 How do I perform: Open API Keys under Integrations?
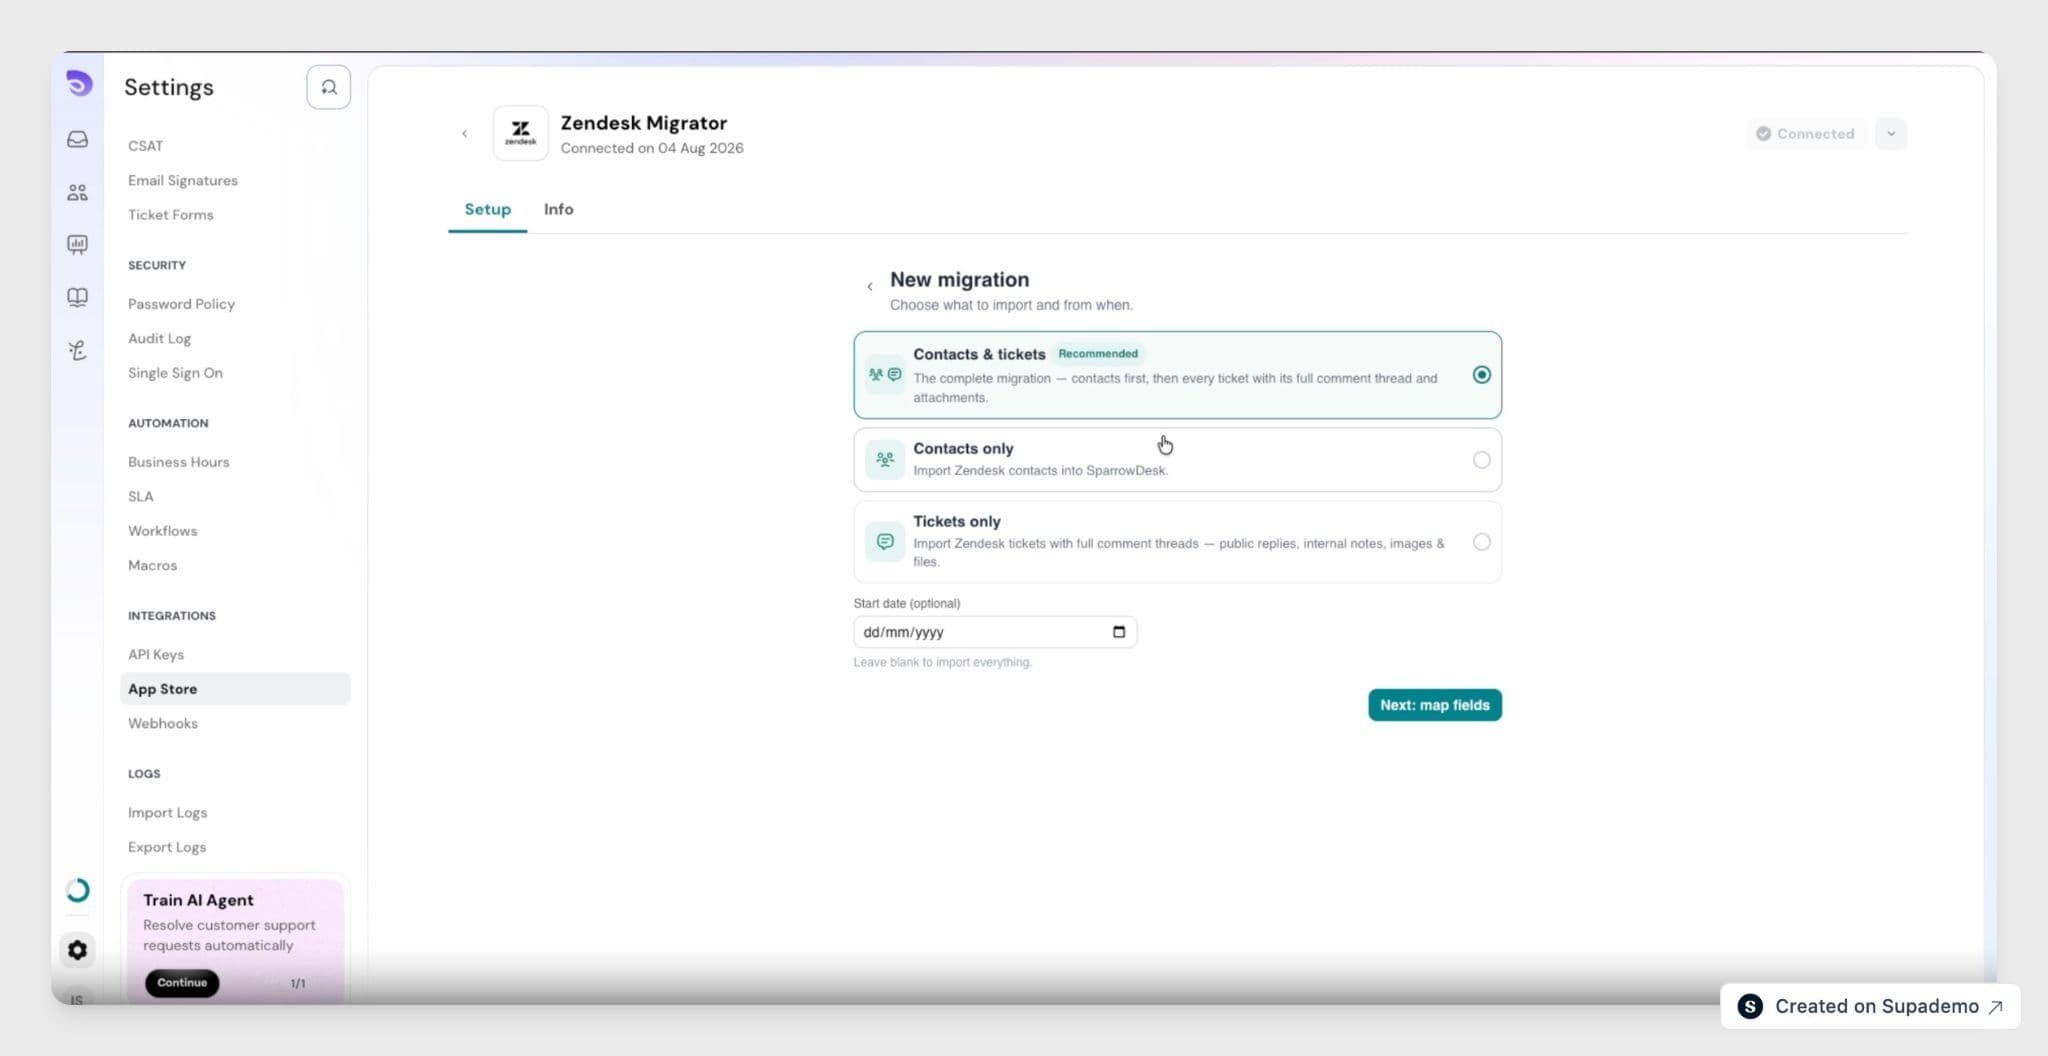[156, 655]
